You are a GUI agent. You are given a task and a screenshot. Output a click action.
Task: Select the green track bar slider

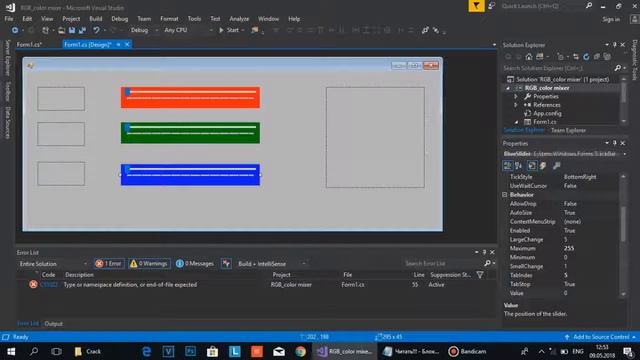pyautogui.click(x=190, y=133)
